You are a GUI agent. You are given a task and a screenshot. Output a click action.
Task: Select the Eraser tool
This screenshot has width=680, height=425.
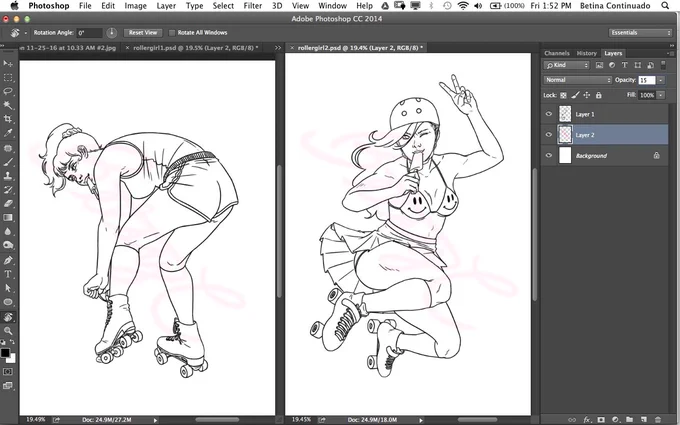8,204
